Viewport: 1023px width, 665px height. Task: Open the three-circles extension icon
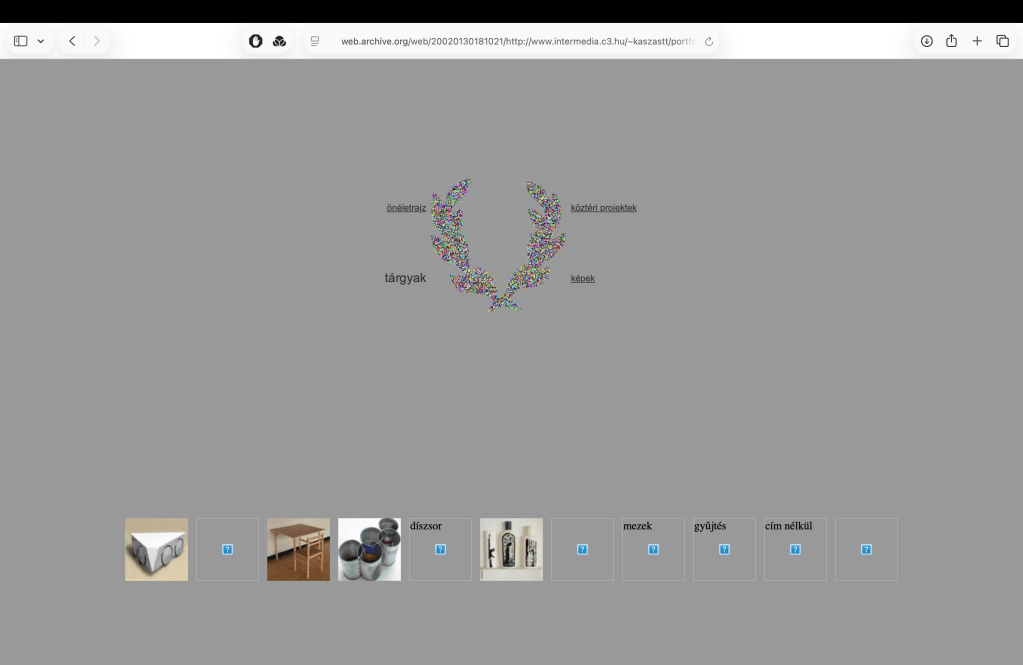279,41
